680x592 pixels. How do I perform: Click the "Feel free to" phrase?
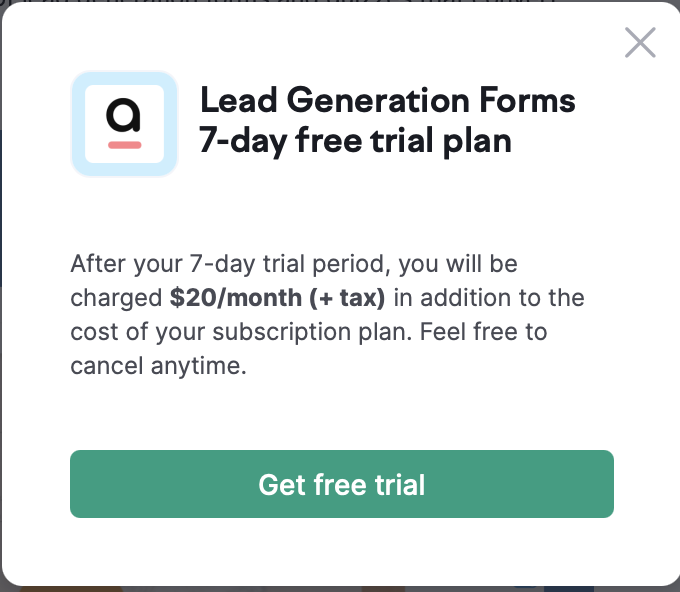[484, 332]
